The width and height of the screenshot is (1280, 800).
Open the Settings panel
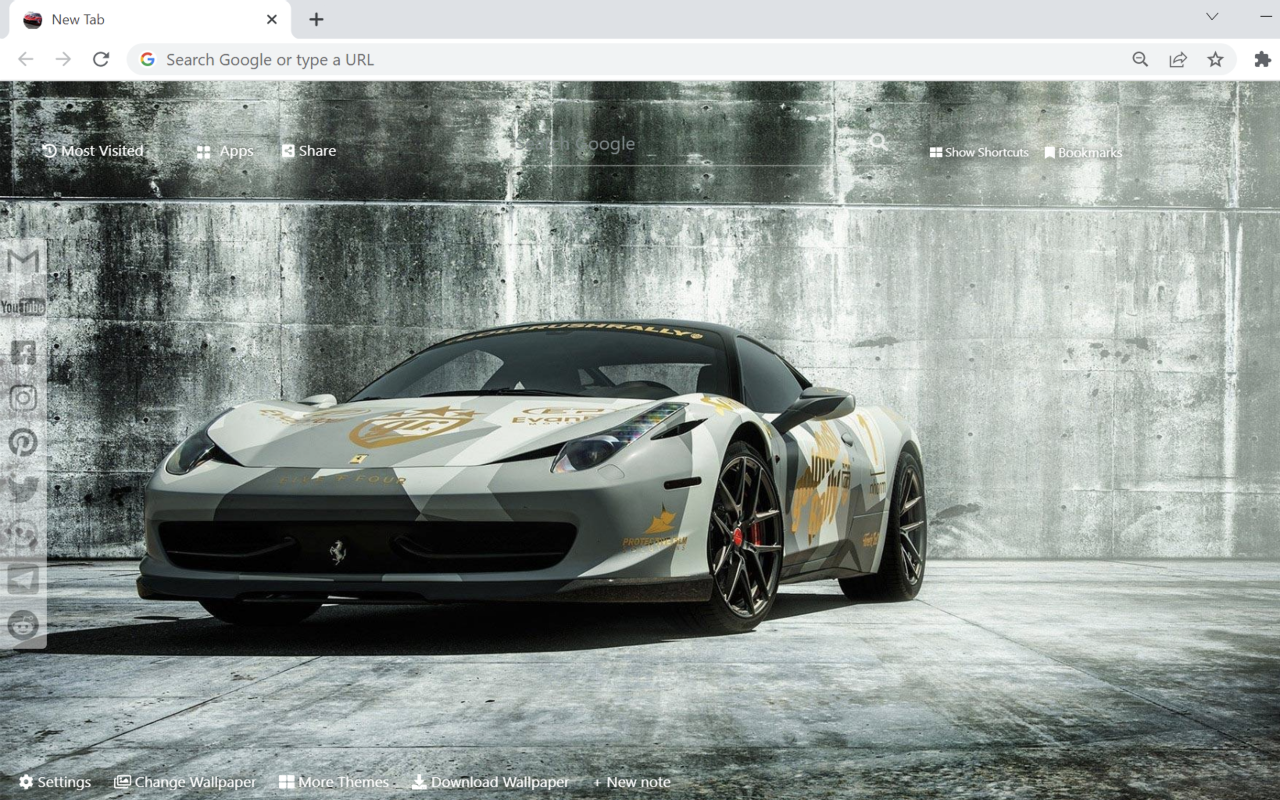(55, 782)
